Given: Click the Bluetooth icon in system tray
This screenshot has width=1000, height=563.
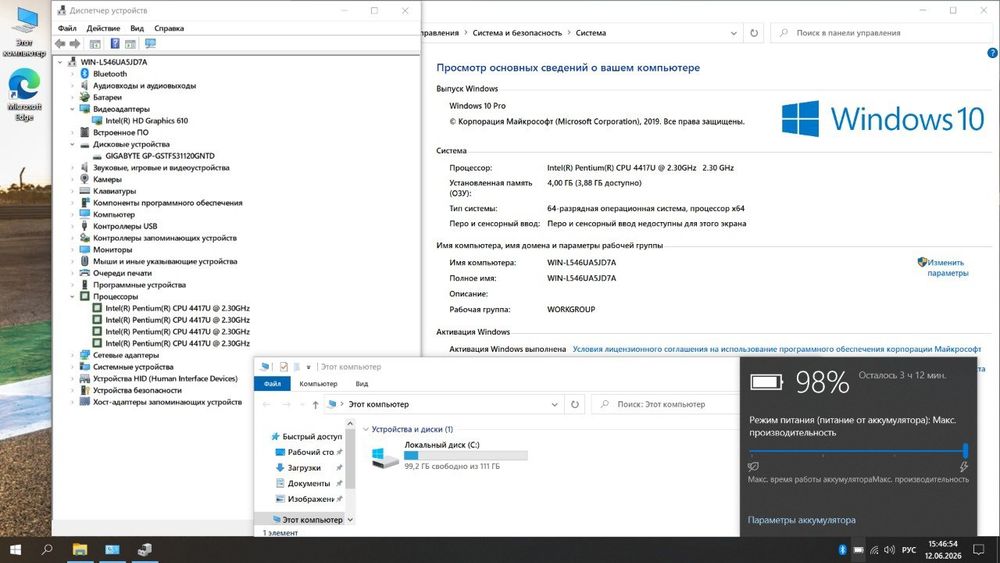Looking at the screenshot, I should coord(842,550).
